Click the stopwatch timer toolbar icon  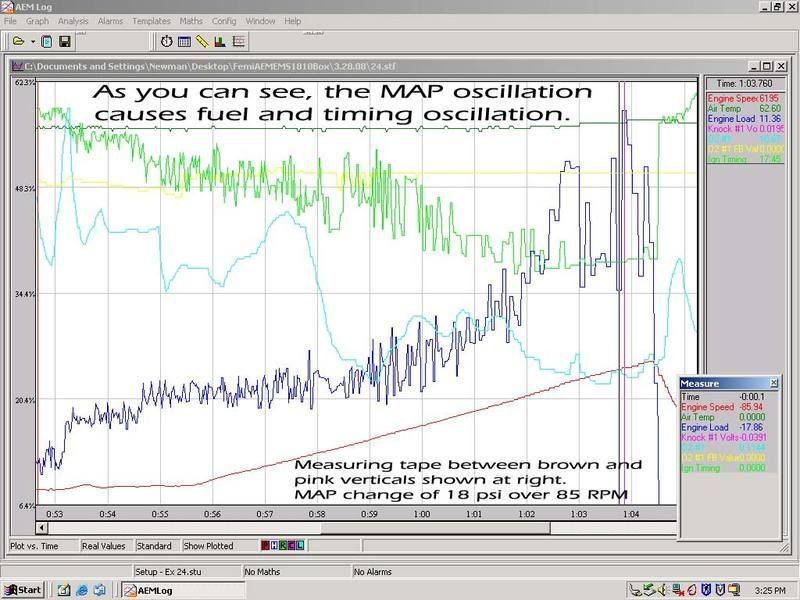point(166,42)
